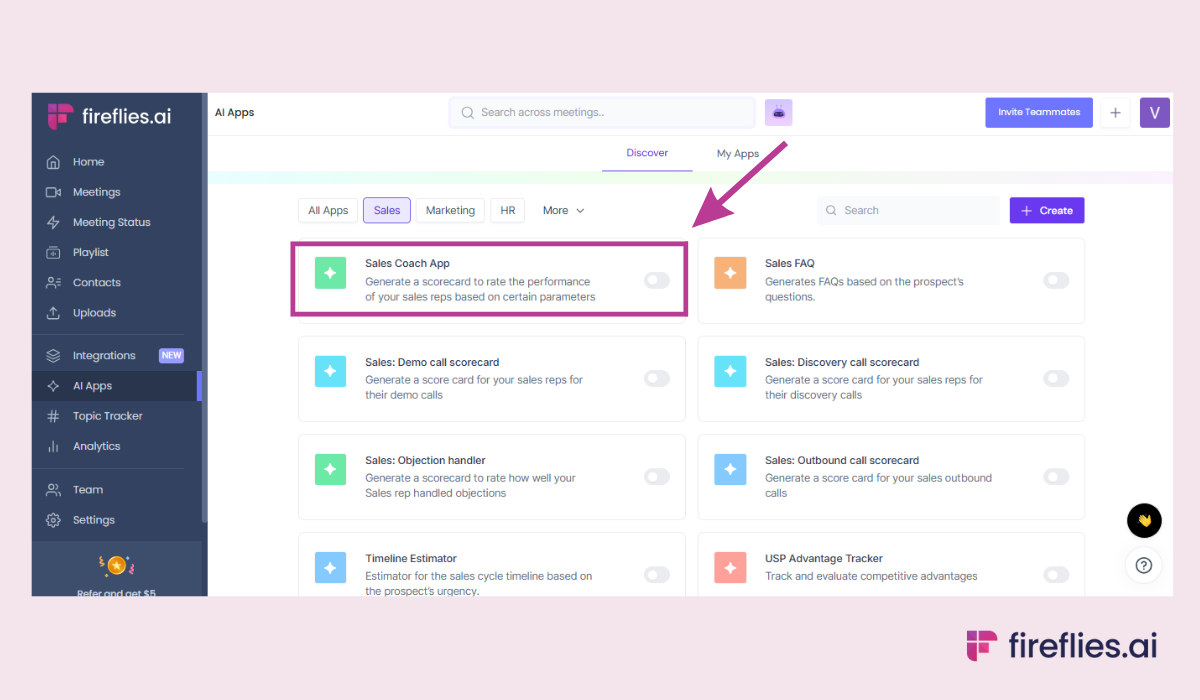Click the purple bot icon beside search
This screenshot has width=1200, height=700.
pos(778,113)
